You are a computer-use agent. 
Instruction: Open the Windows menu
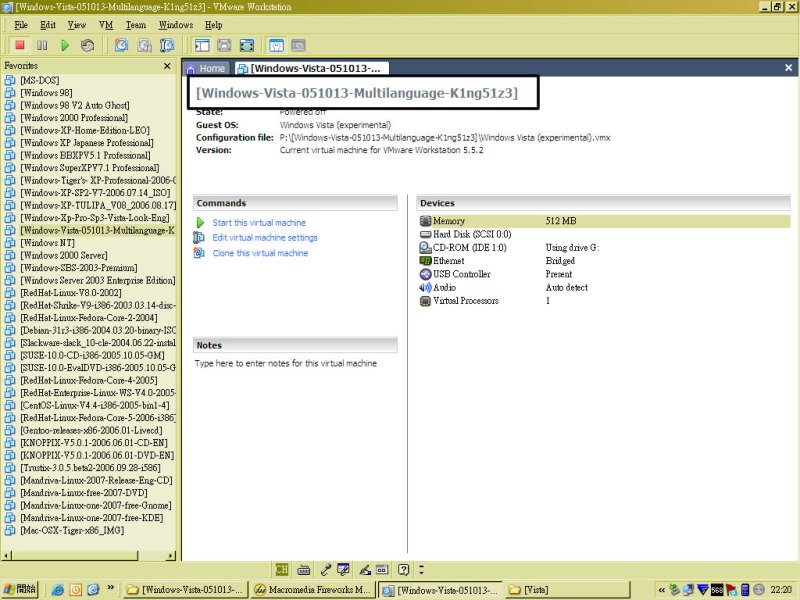(176, 25)
